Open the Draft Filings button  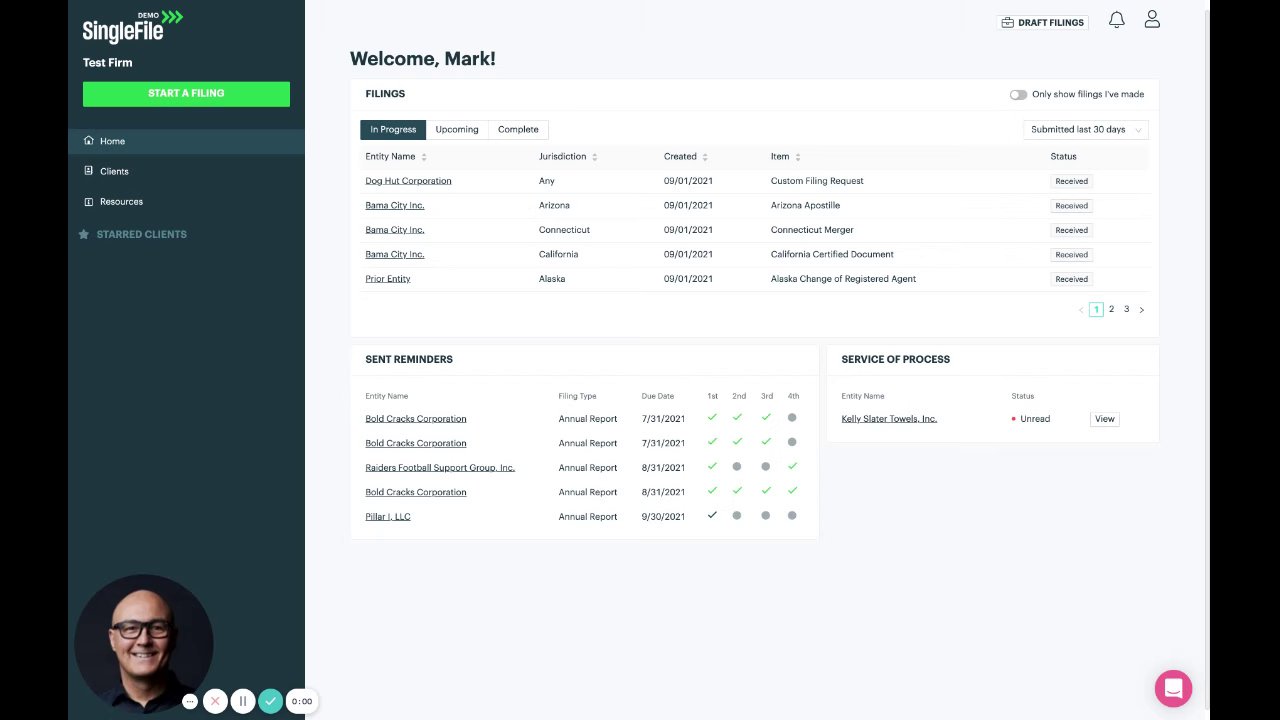tap(1043, 22)
